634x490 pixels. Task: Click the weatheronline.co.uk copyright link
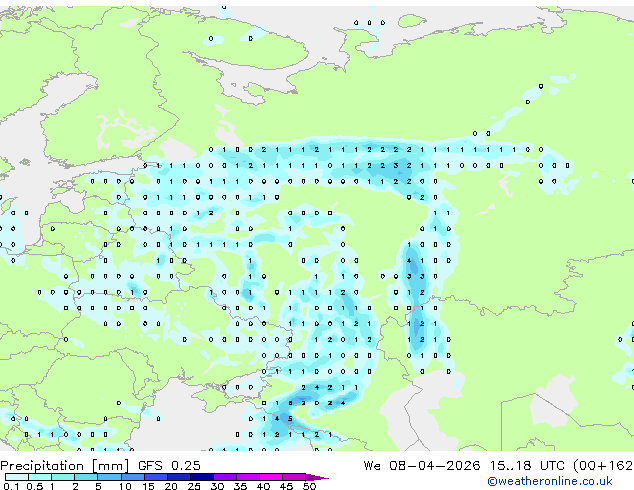point(550,481)
